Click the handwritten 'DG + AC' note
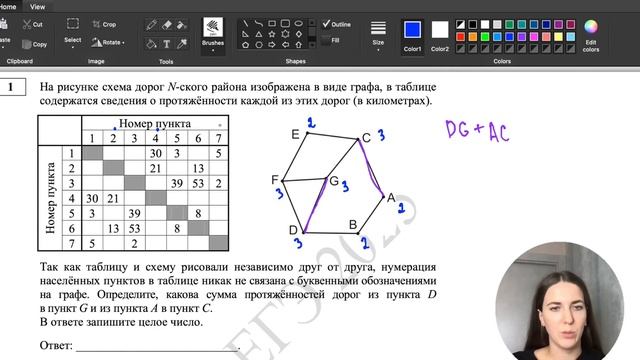640x360 pixels. (477, 131)
